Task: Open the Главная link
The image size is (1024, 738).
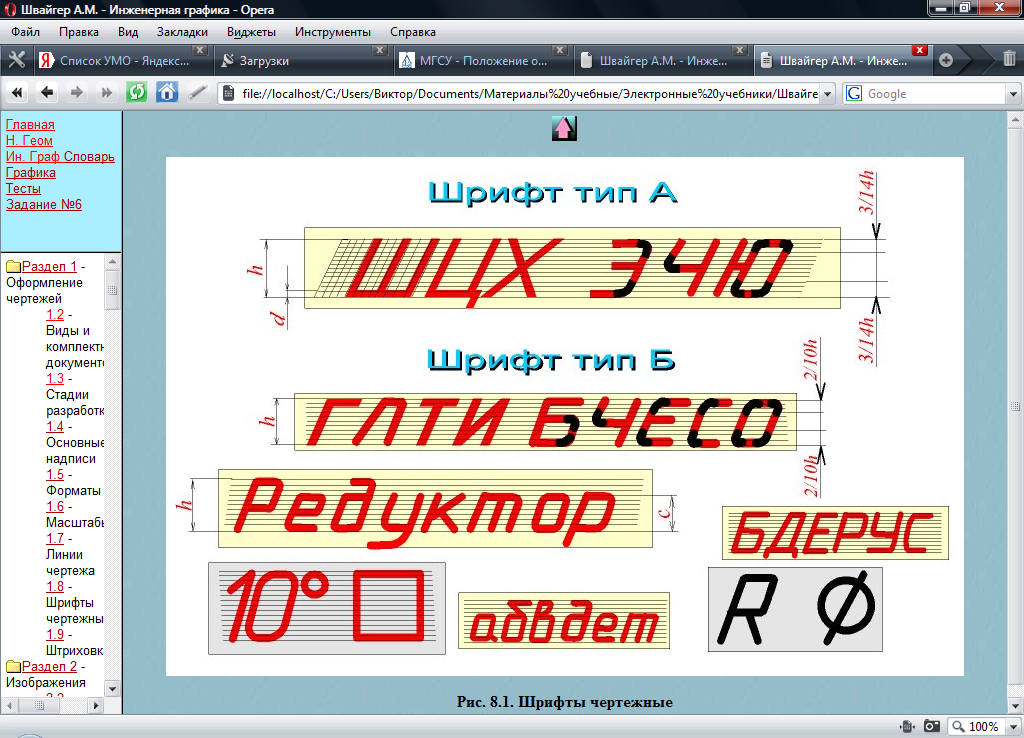Action: pyautogui.click(x=30, y=125)
